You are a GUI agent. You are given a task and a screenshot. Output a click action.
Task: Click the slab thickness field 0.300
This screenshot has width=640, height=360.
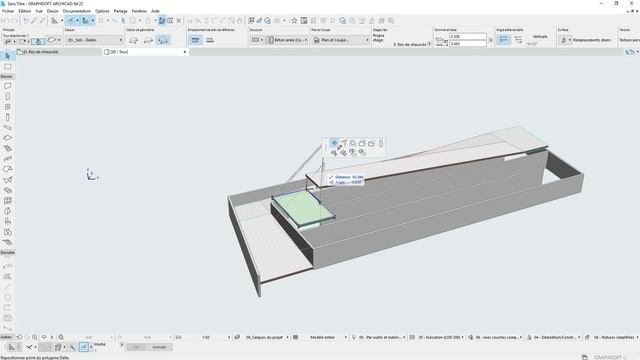[468, 36]
